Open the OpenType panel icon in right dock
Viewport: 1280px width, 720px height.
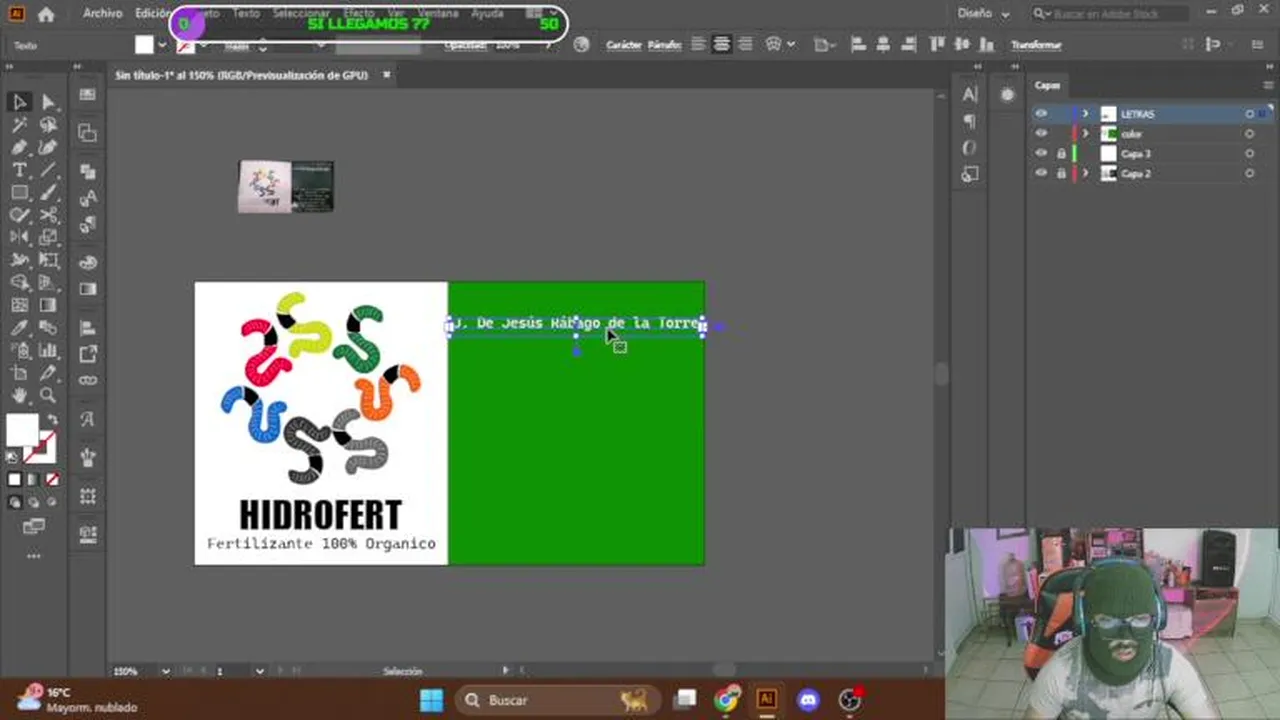[x=969, y=148]
